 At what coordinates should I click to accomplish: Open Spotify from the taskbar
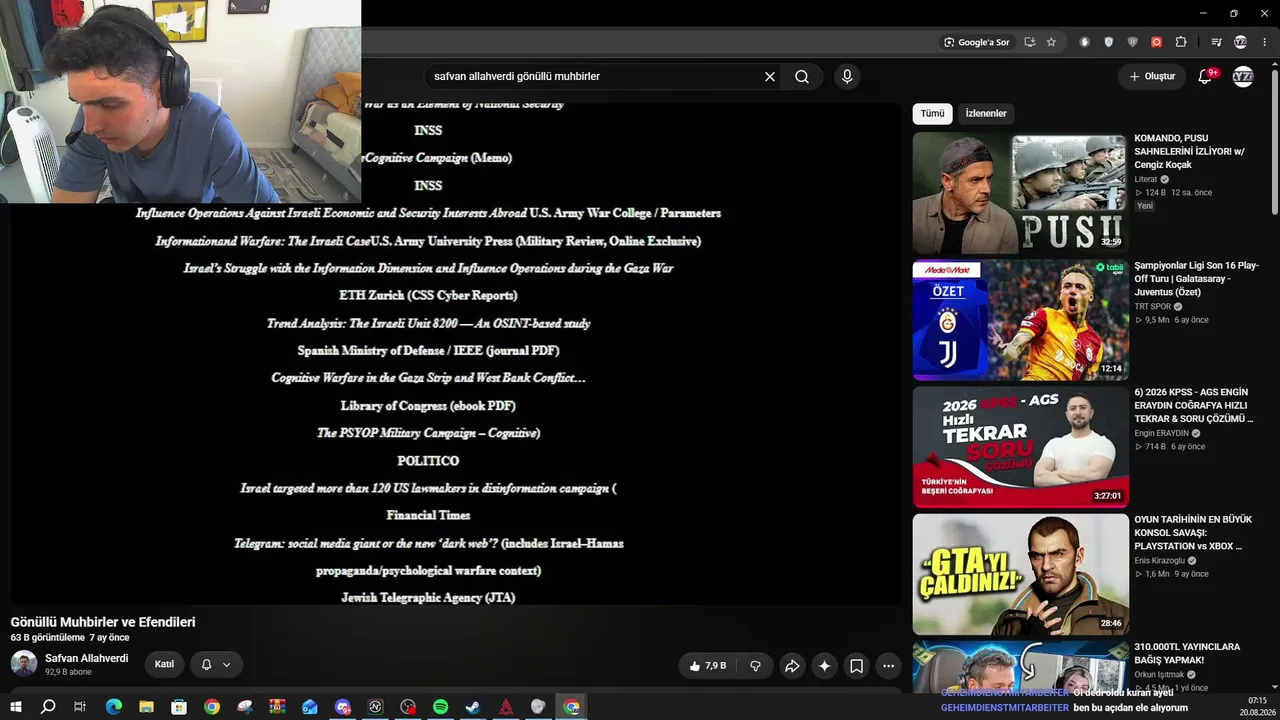tap(441, 707)
